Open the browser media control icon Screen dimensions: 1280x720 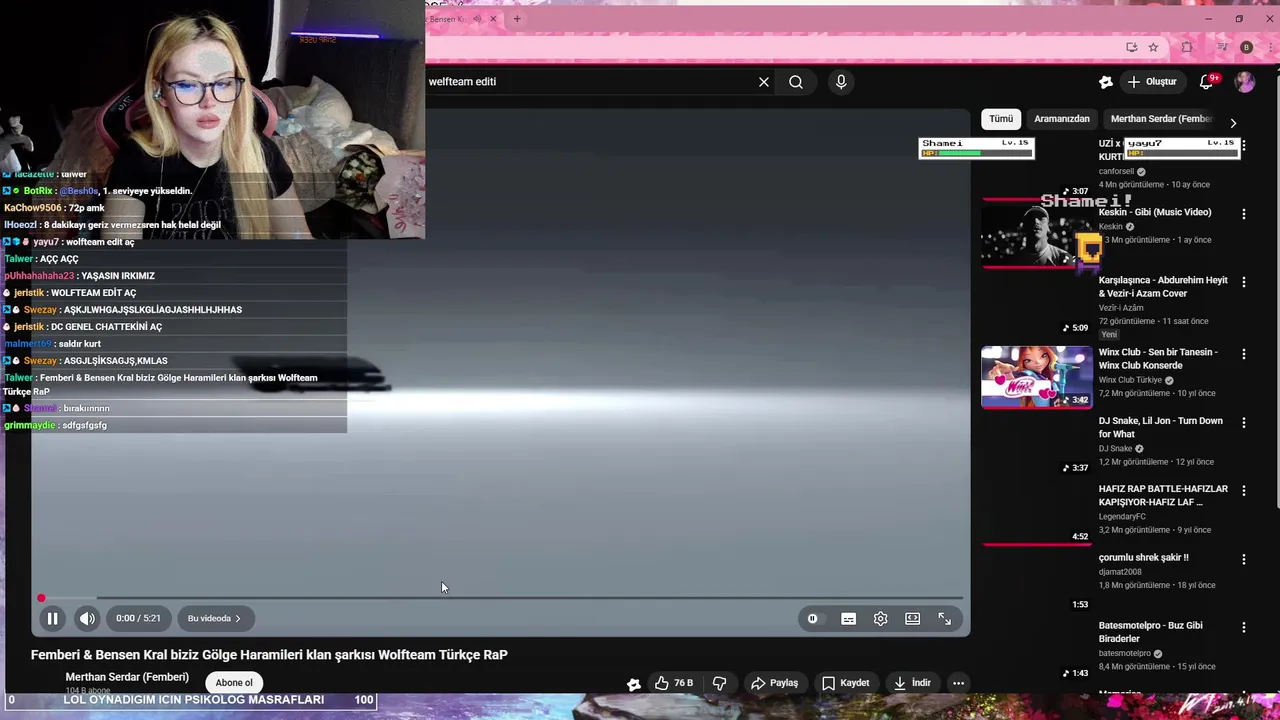click(x=1222, y=47)
